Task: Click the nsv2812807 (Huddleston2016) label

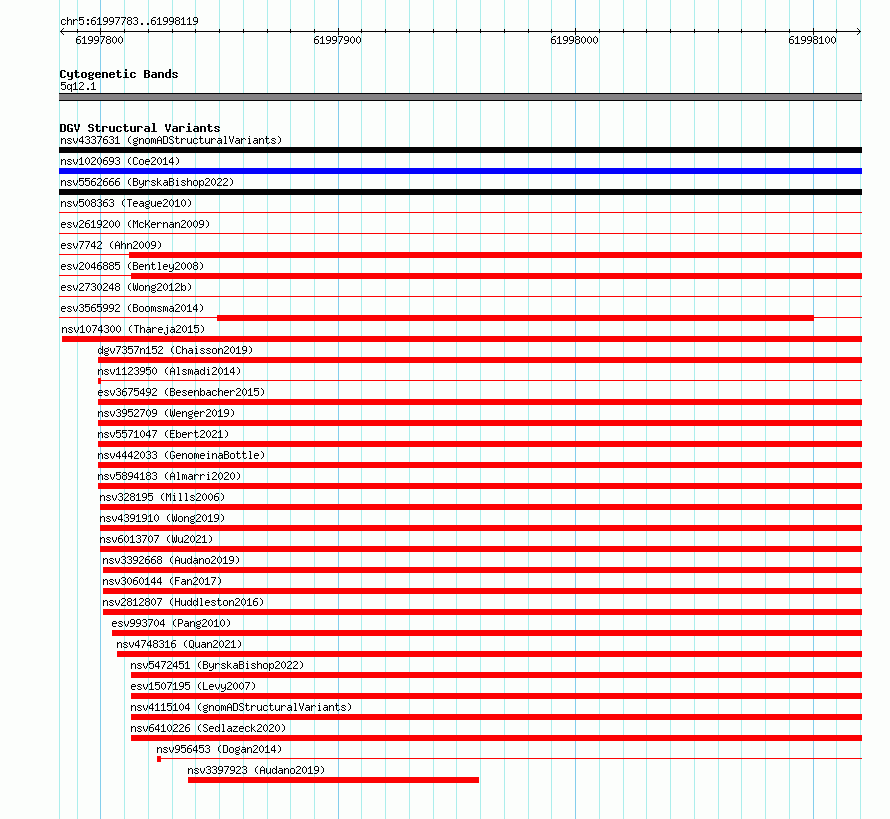Action: (x=183, y=602)
